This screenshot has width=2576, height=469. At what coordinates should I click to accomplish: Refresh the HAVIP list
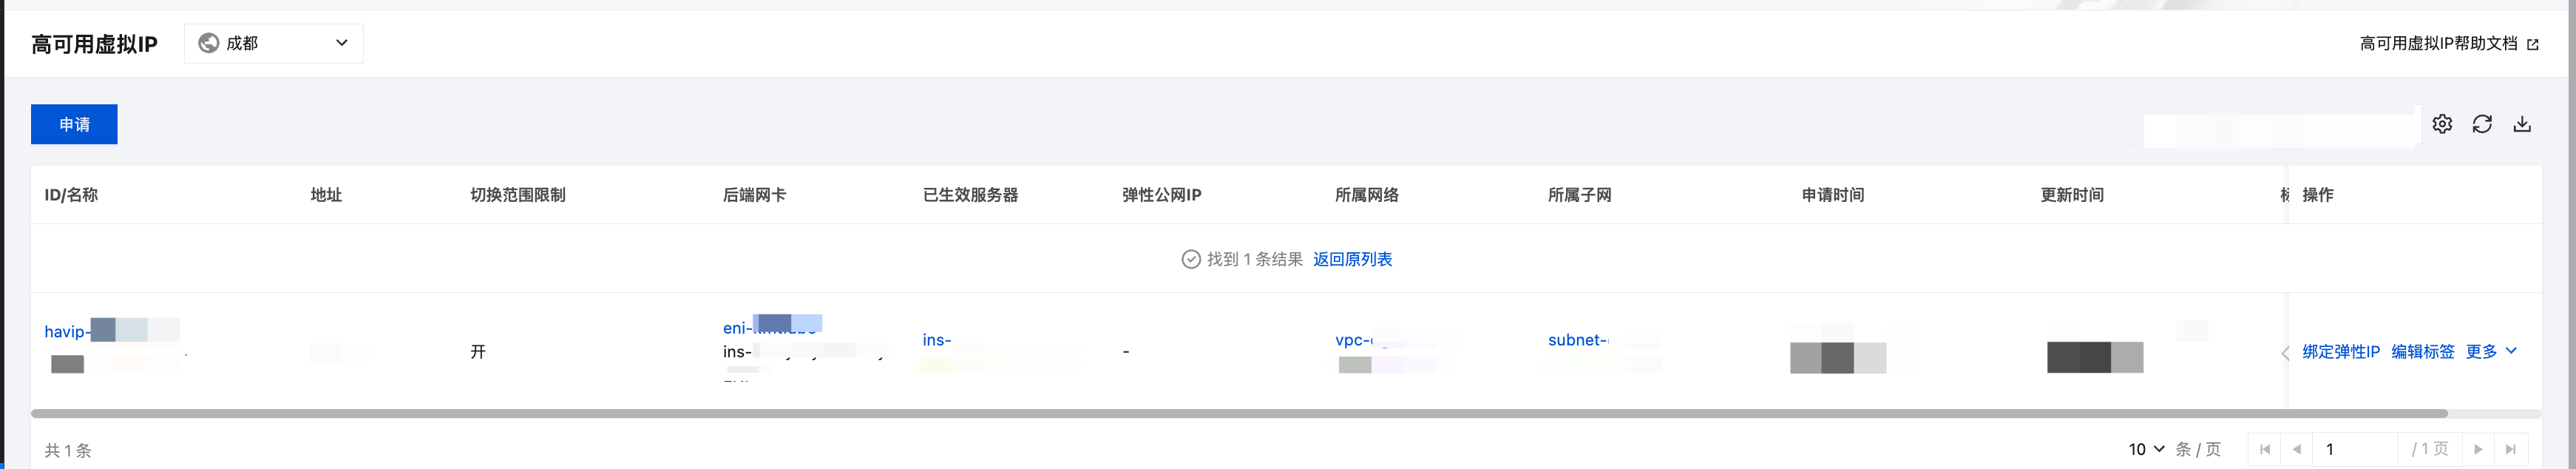tap(2482, 124)
